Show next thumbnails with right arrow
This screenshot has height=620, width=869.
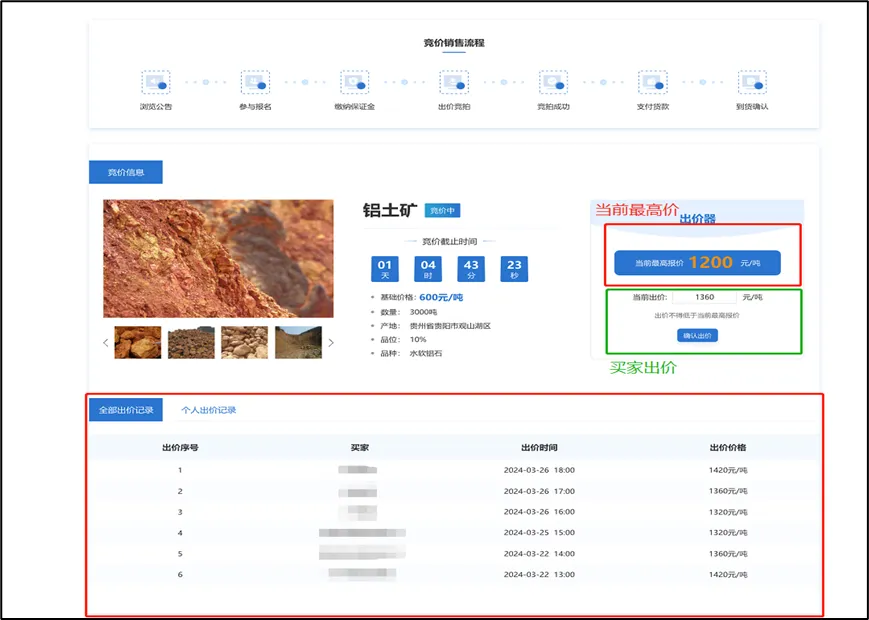pos(331,342)
